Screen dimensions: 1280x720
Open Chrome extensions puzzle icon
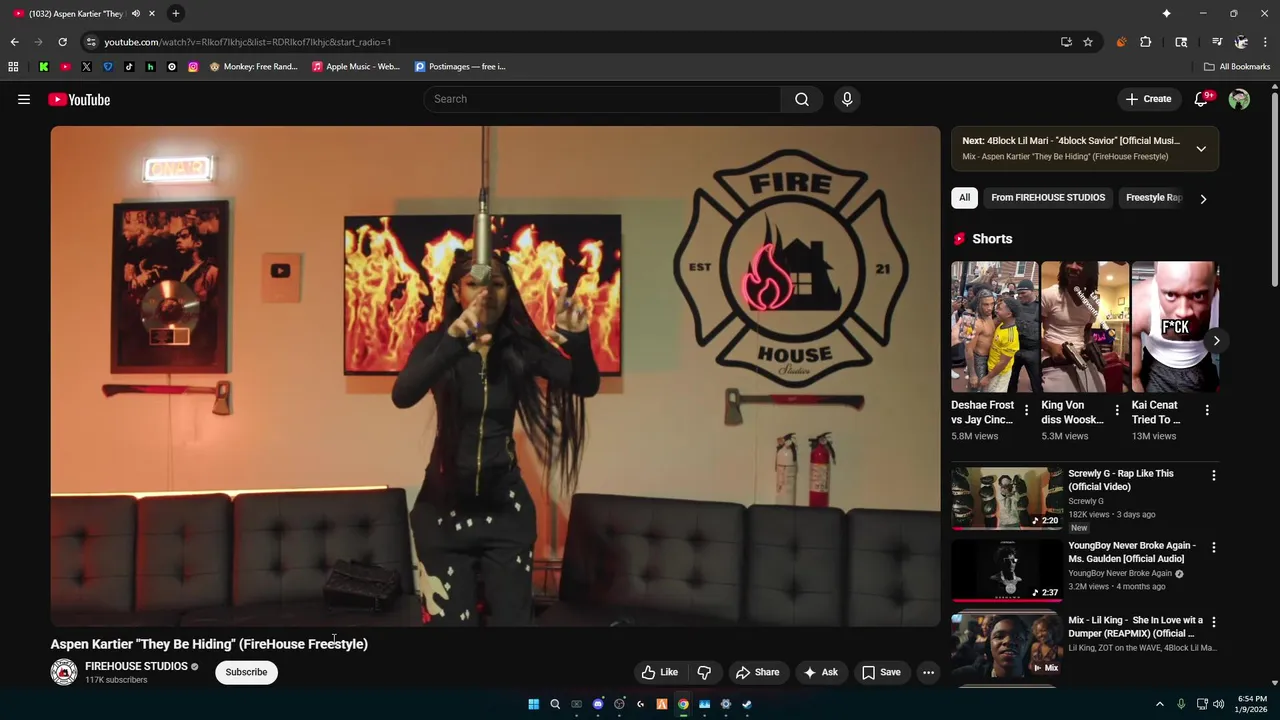[x=1146, y=42]
